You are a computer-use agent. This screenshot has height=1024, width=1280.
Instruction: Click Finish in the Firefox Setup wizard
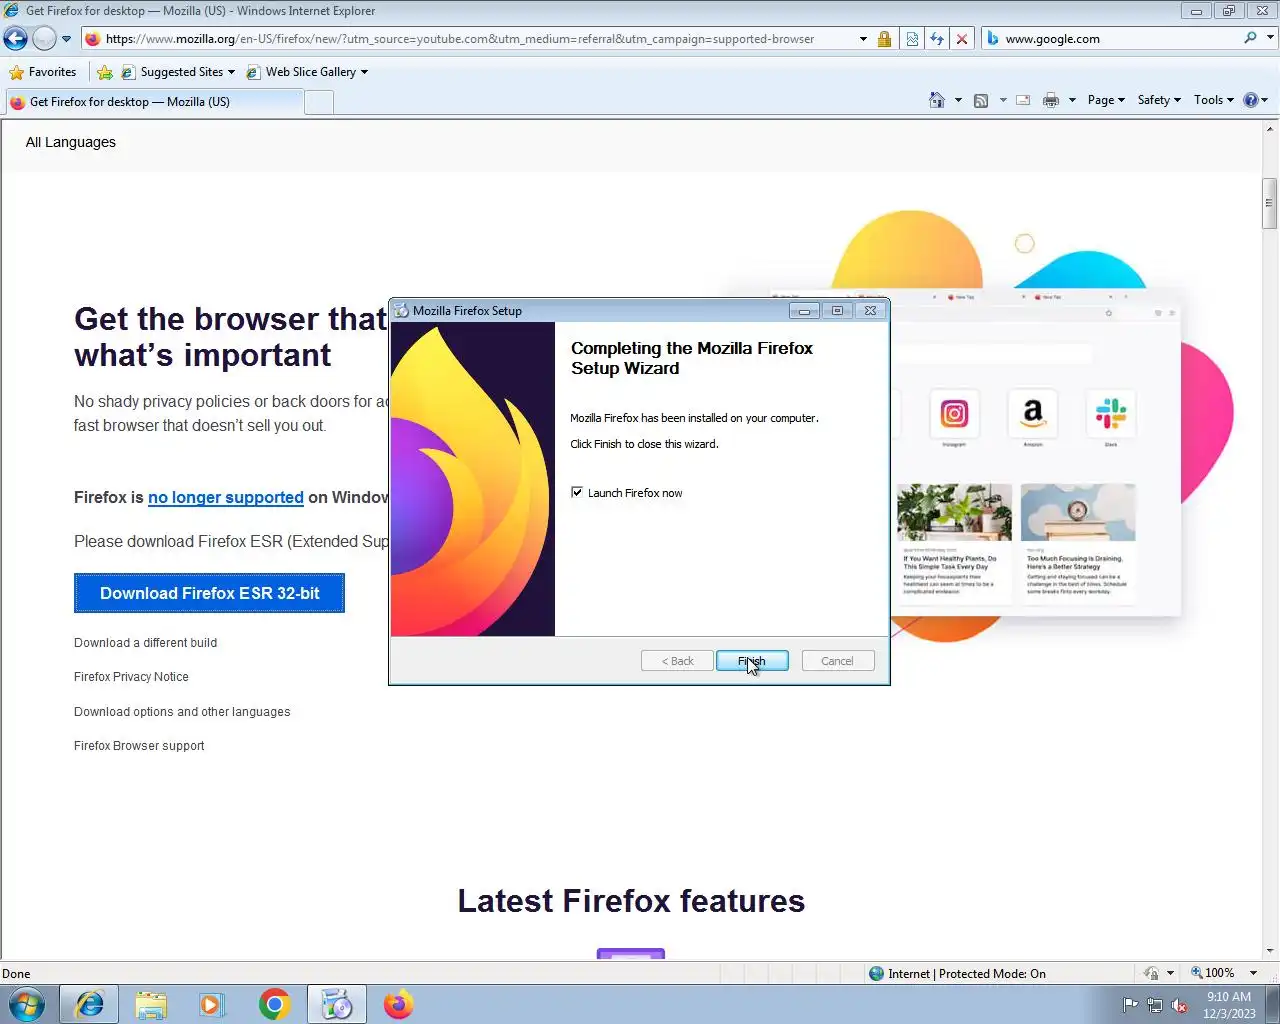point(752,661)
